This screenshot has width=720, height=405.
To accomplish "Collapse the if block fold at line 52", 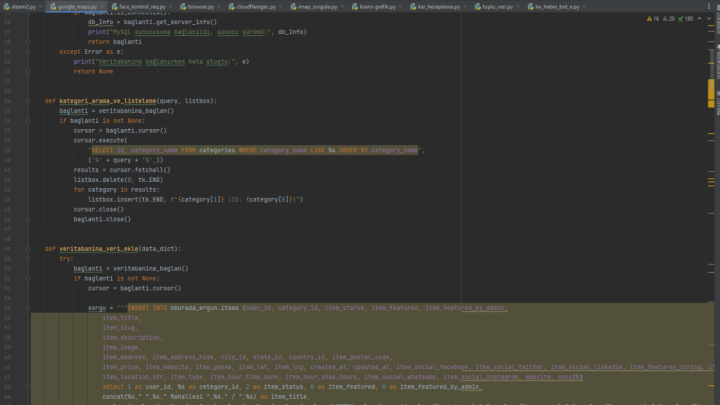I will tap(28, 279).
